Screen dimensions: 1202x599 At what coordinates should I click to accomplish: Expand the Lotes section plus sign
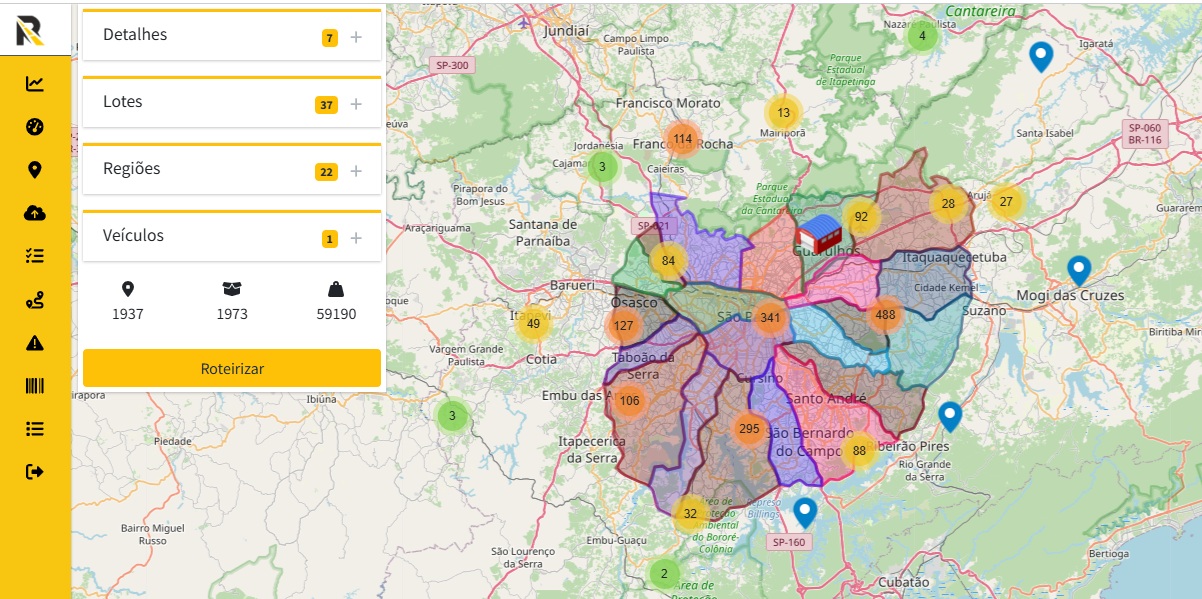[x=356, y=105]
